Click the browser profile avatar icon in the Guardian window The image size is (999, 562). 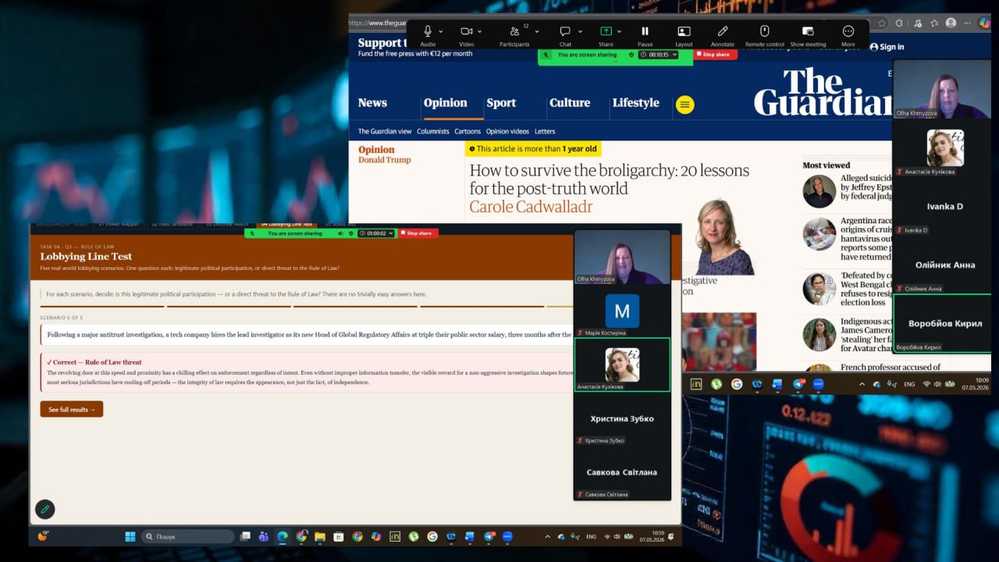(x=951, y=23)
